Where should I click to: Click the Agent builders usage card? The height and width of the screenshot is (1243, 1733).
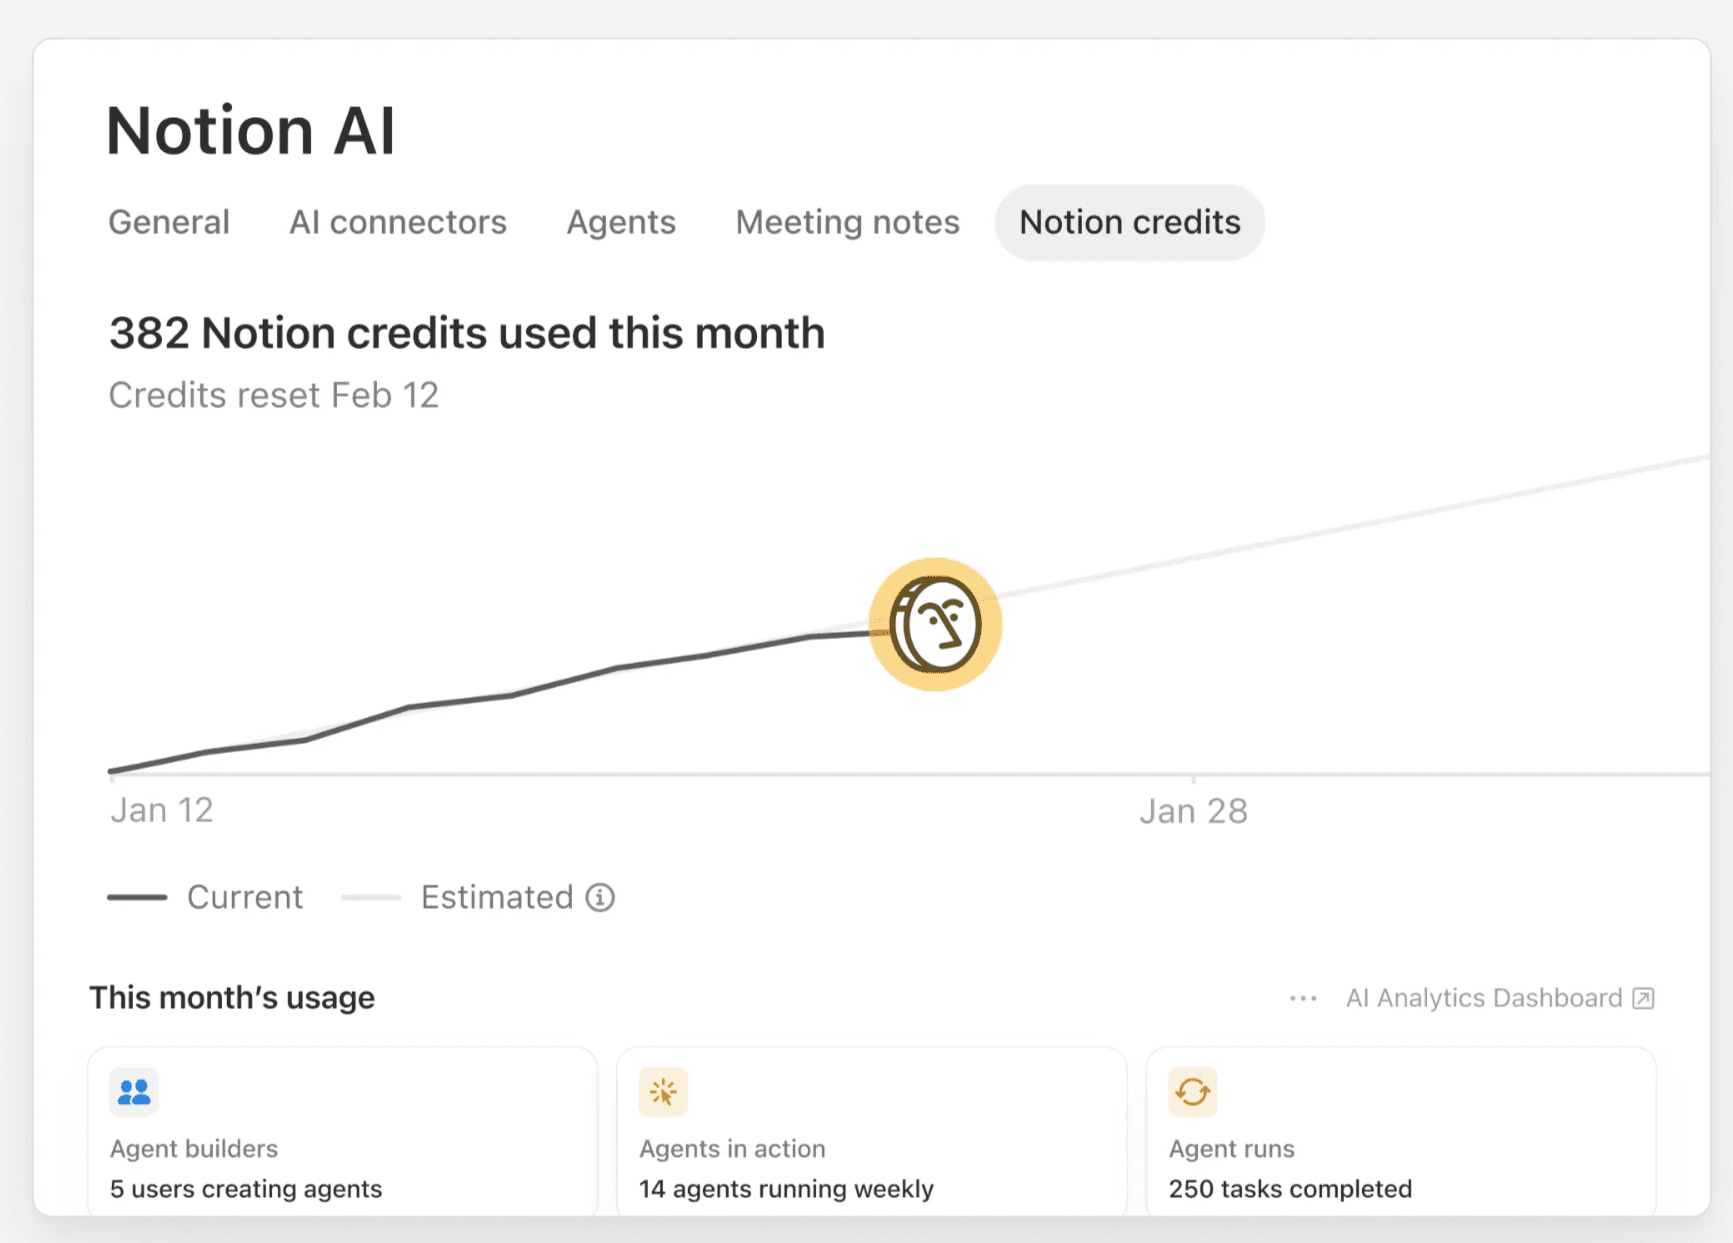coord(342,1140)
